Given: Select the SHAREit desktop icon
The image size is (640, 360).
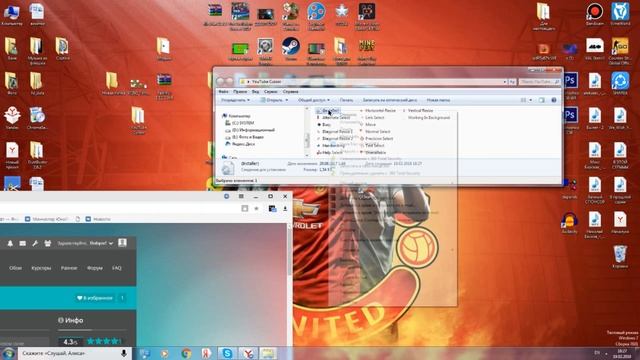Looking at the screenshot, I should (620, 83).
